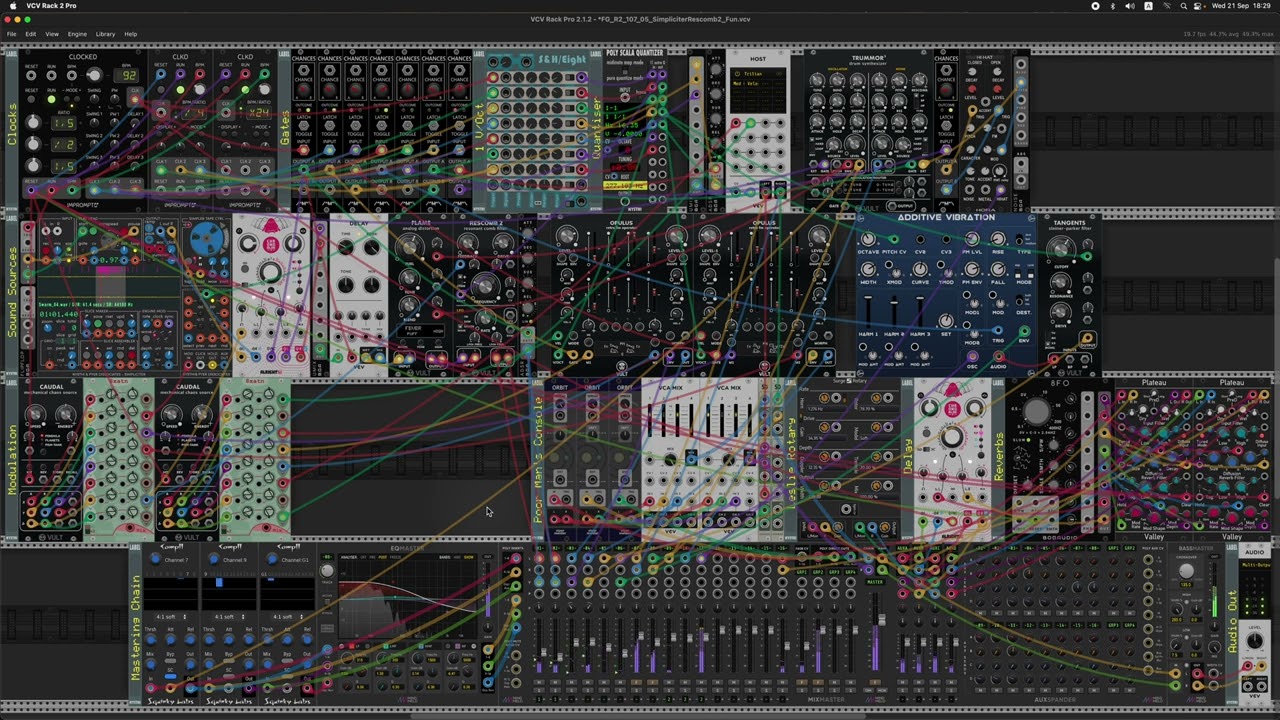
Task: Click the RESONANCE knob on Tangents
Action: click(1062, 282)
